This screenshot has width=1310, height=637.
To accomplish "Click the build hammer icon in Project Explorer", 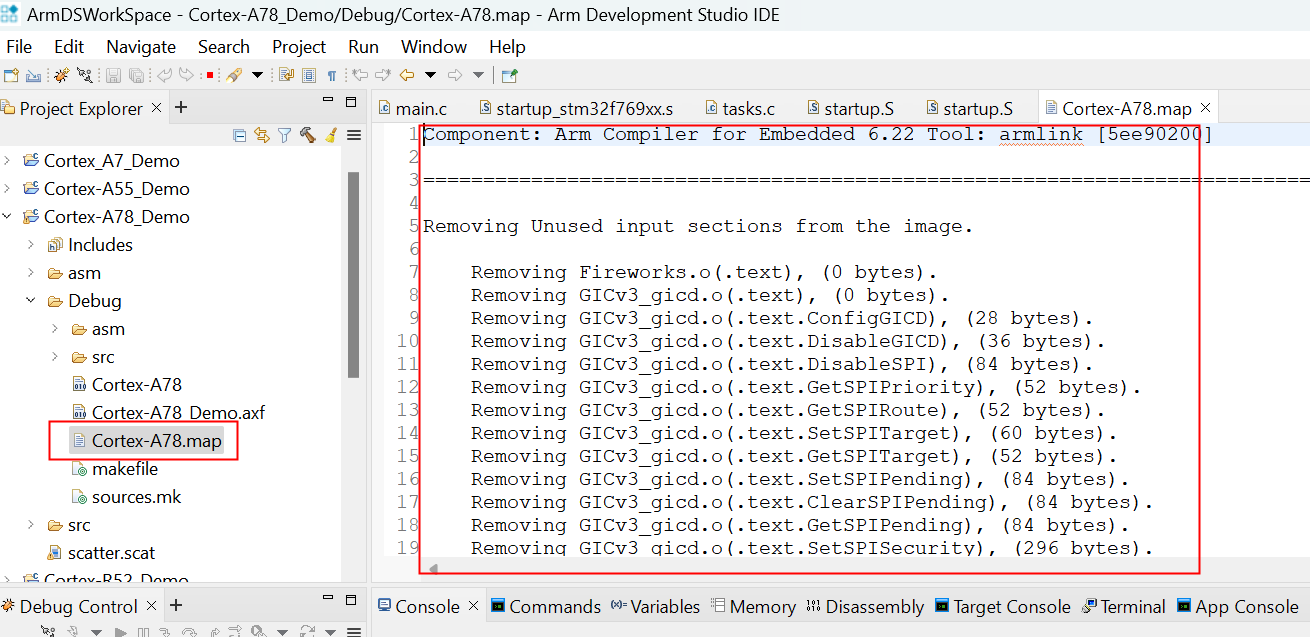I will (308, 135).
